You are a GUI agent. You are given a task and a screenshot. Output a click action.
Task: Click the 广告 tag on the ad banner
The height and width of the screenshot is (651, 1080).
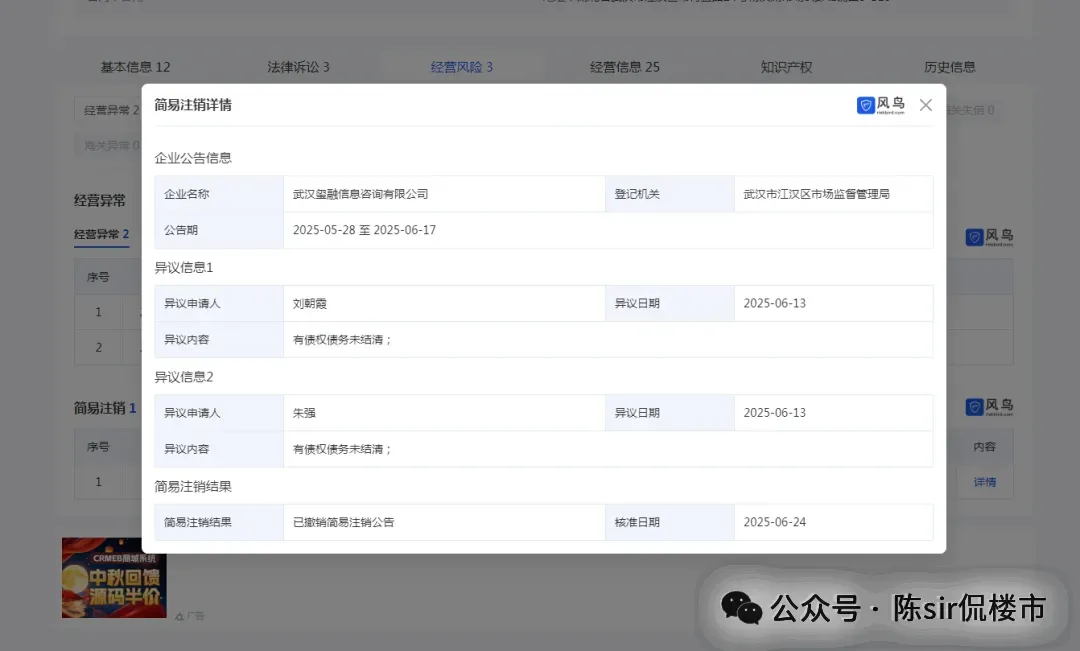pos(191,616)
